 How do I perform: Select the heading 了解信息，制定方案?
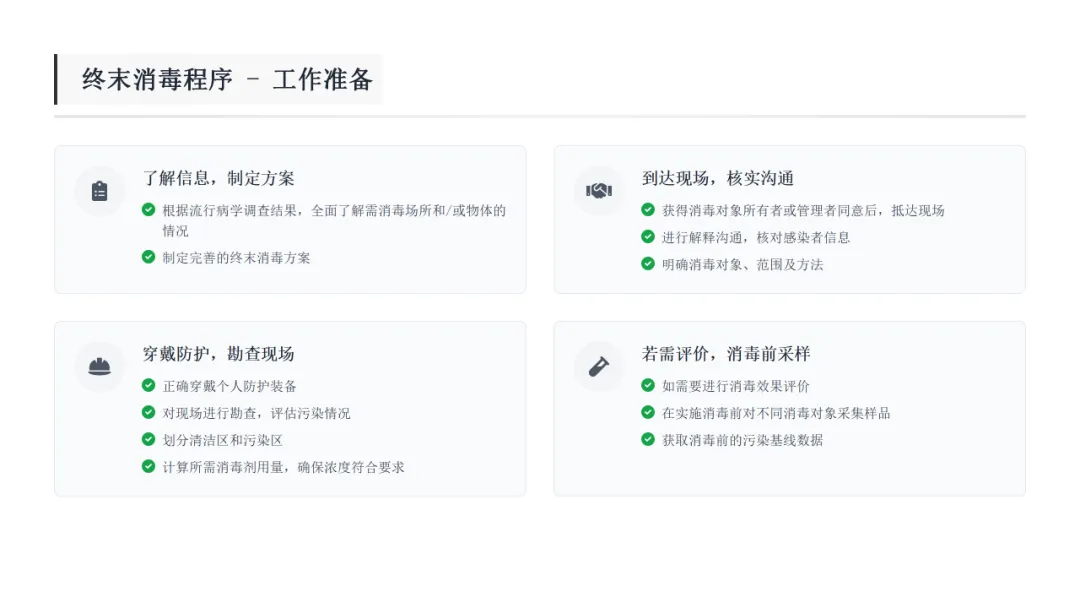219,179
